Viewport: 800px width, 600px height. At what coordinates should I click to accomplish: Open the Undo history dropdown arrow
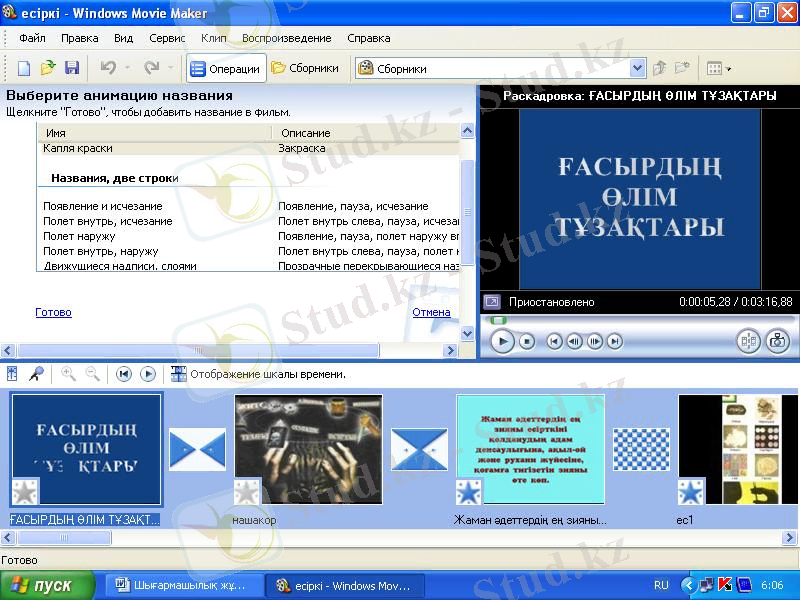[125, 69]
